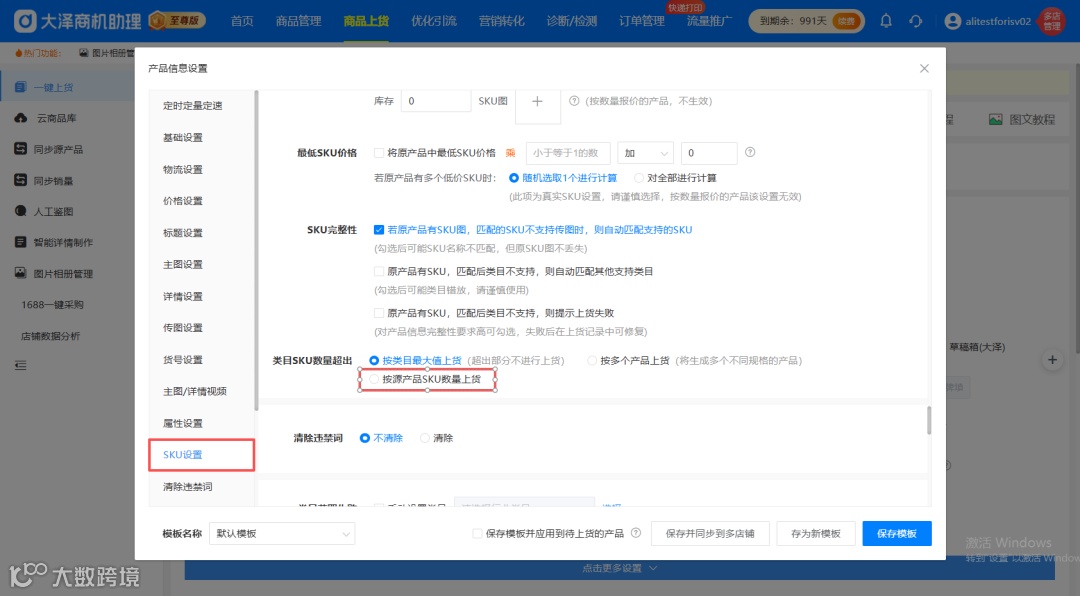Expand 点击更多设置 at the bottom

point(619,568)
